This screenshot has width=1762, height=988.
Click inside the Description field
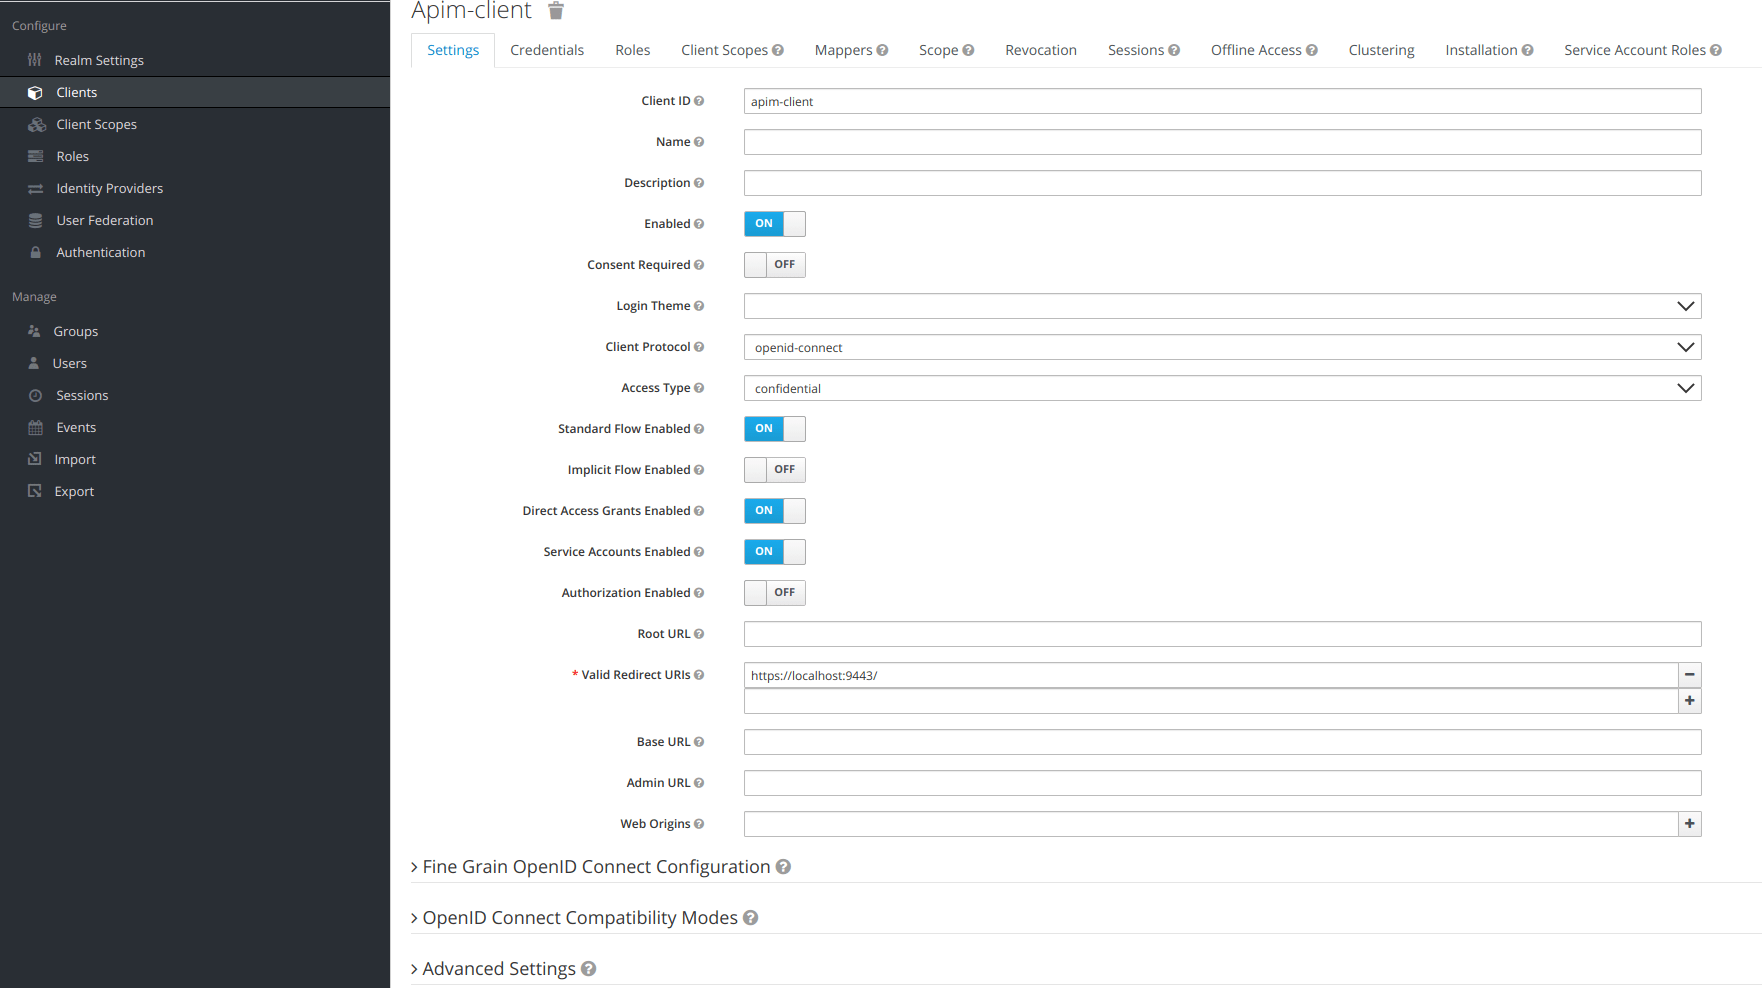1222,183
